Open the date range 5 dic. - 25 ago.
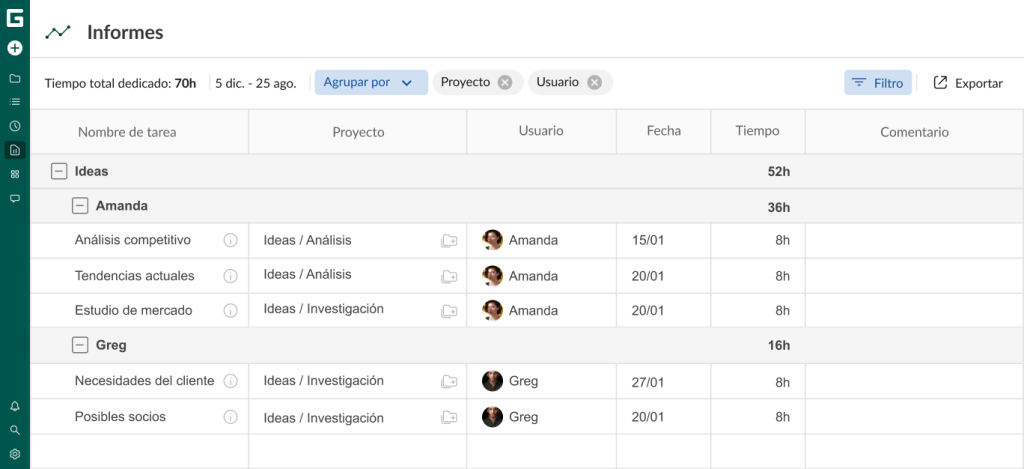The height and width of the screenshot is (469, 1024). (256, 83)
